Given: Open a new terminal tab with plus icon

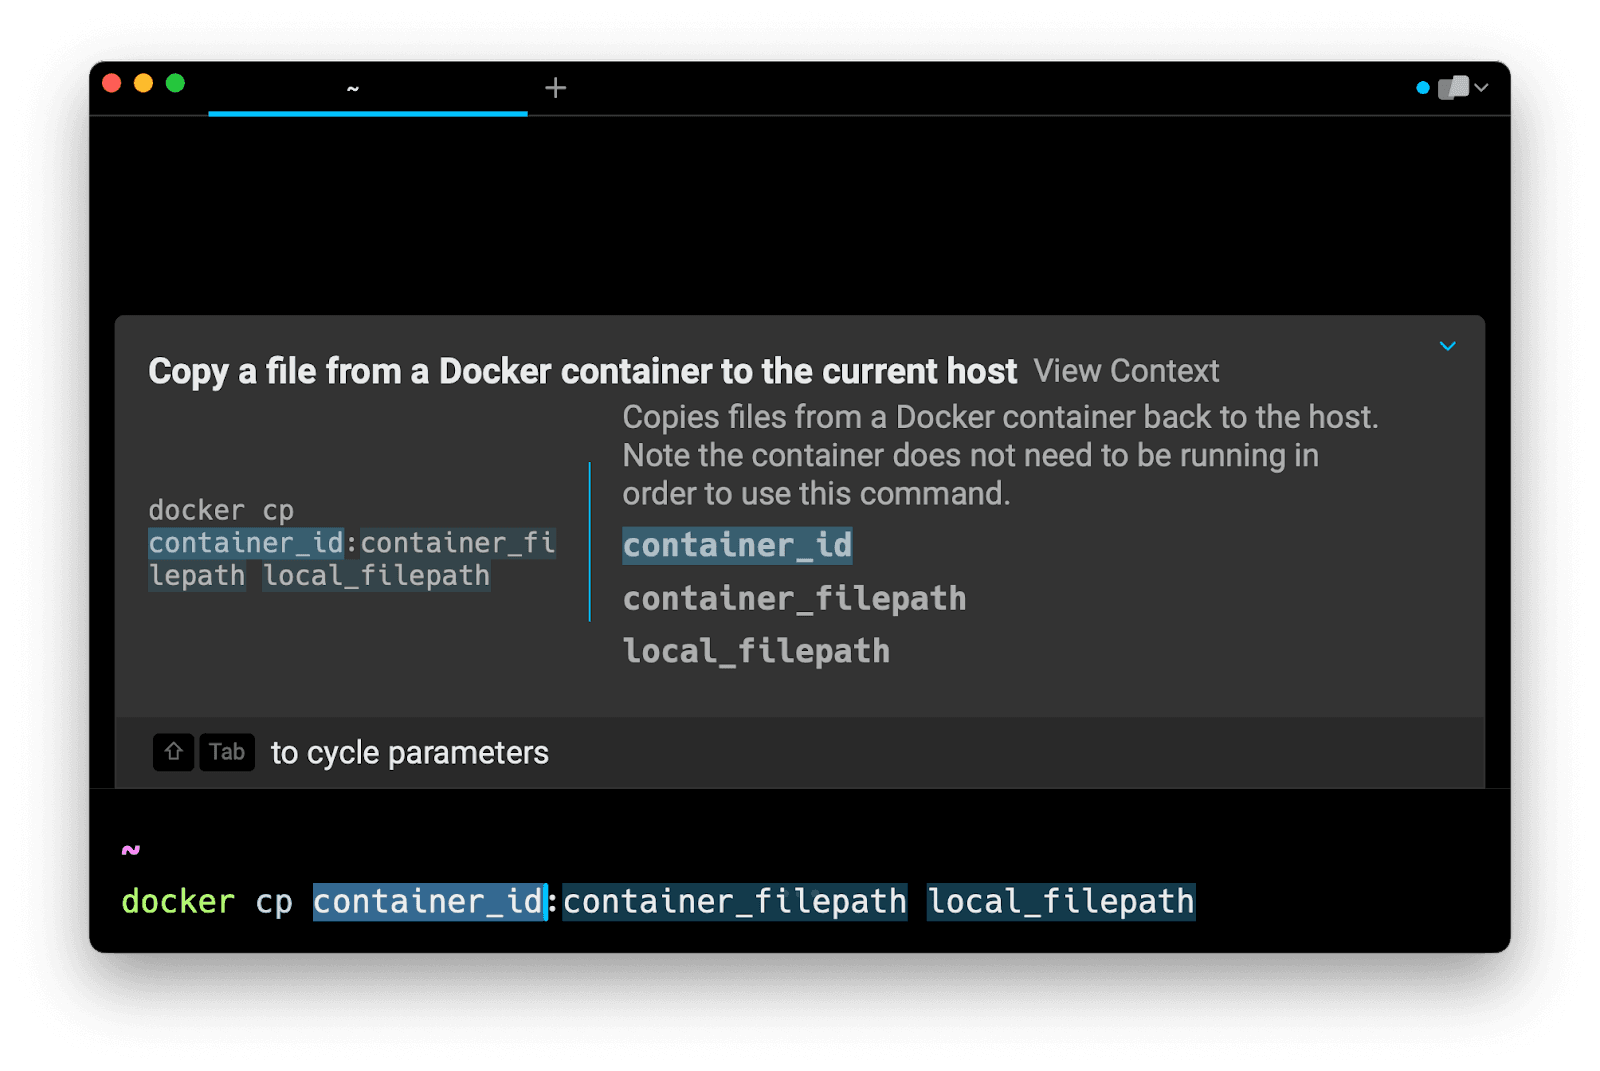Looking at the screenshot, I should (x=555, y=88).
